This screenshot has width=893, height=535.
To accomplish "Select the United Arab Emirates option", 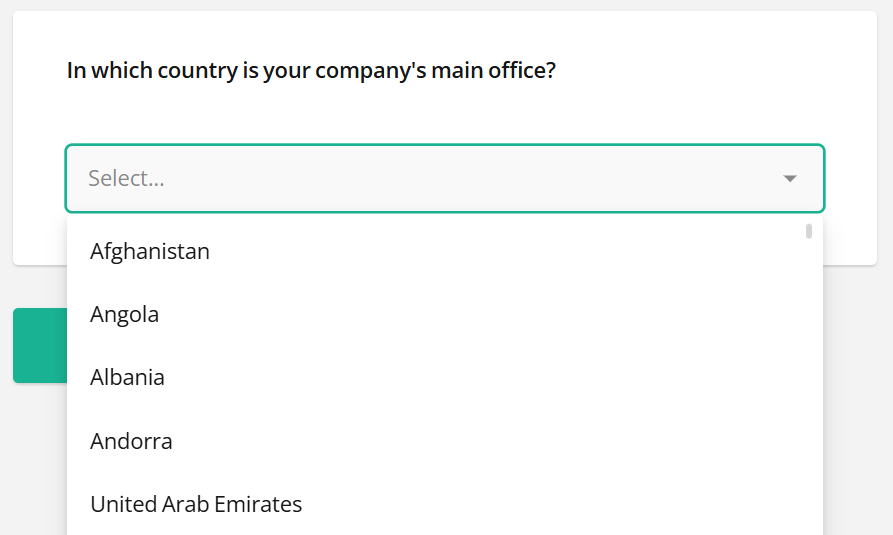I will tap(196, 504).
